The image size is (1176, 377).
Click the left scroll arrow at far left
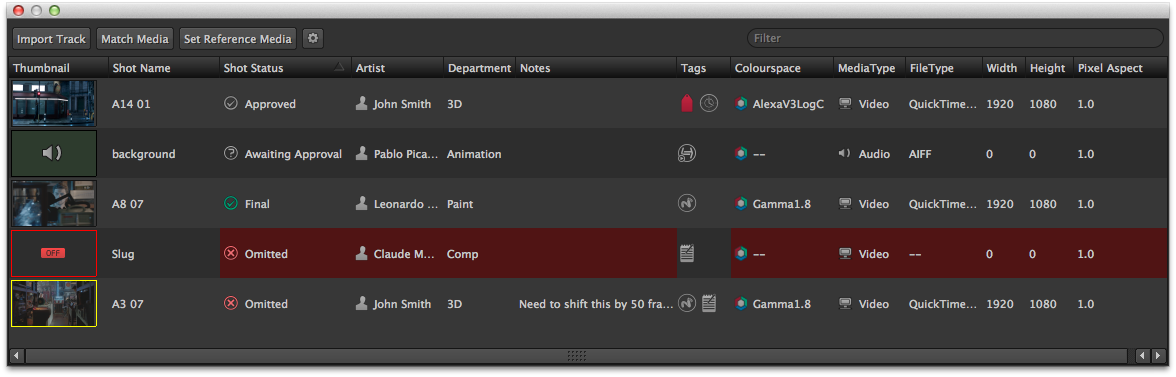[16, 355]
